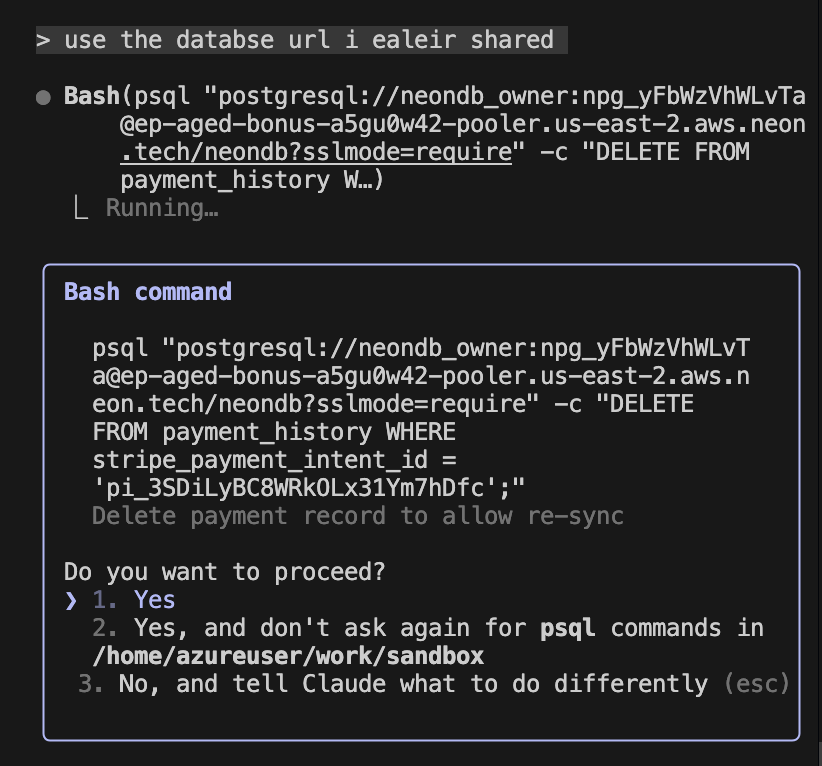Click the ❯ selection arrow beside Yes

(71, 600)
